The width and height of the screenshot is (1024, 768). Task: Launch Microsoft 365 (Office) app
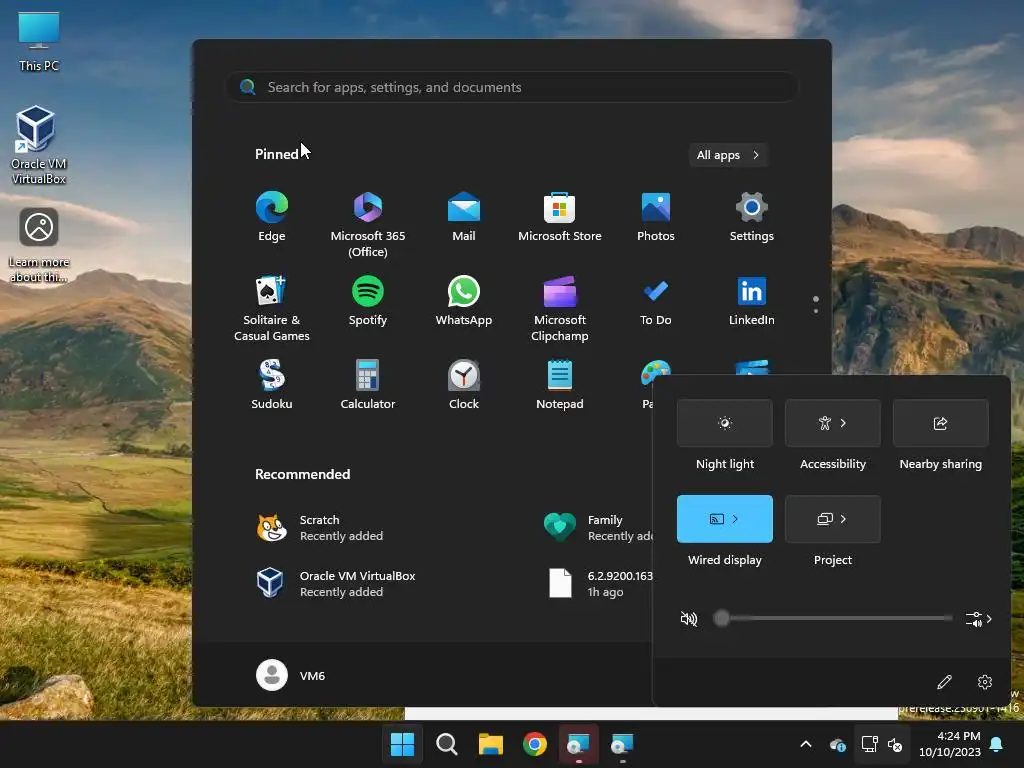pos(368,225)
